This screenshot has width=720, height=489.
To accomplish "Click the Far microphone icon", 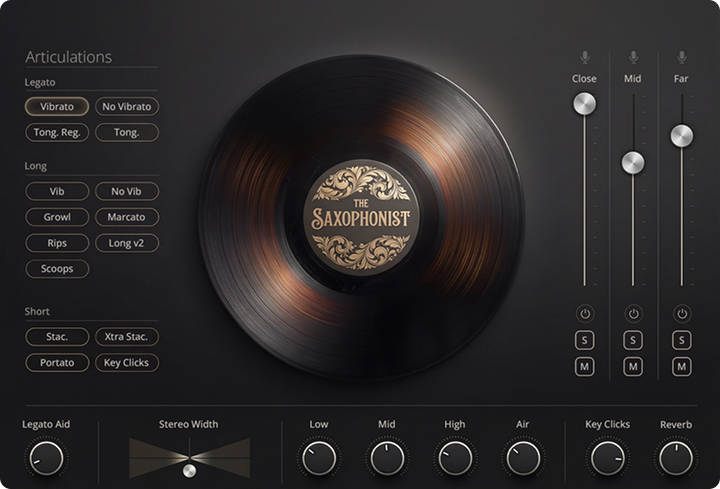I will tap(682, 57).
